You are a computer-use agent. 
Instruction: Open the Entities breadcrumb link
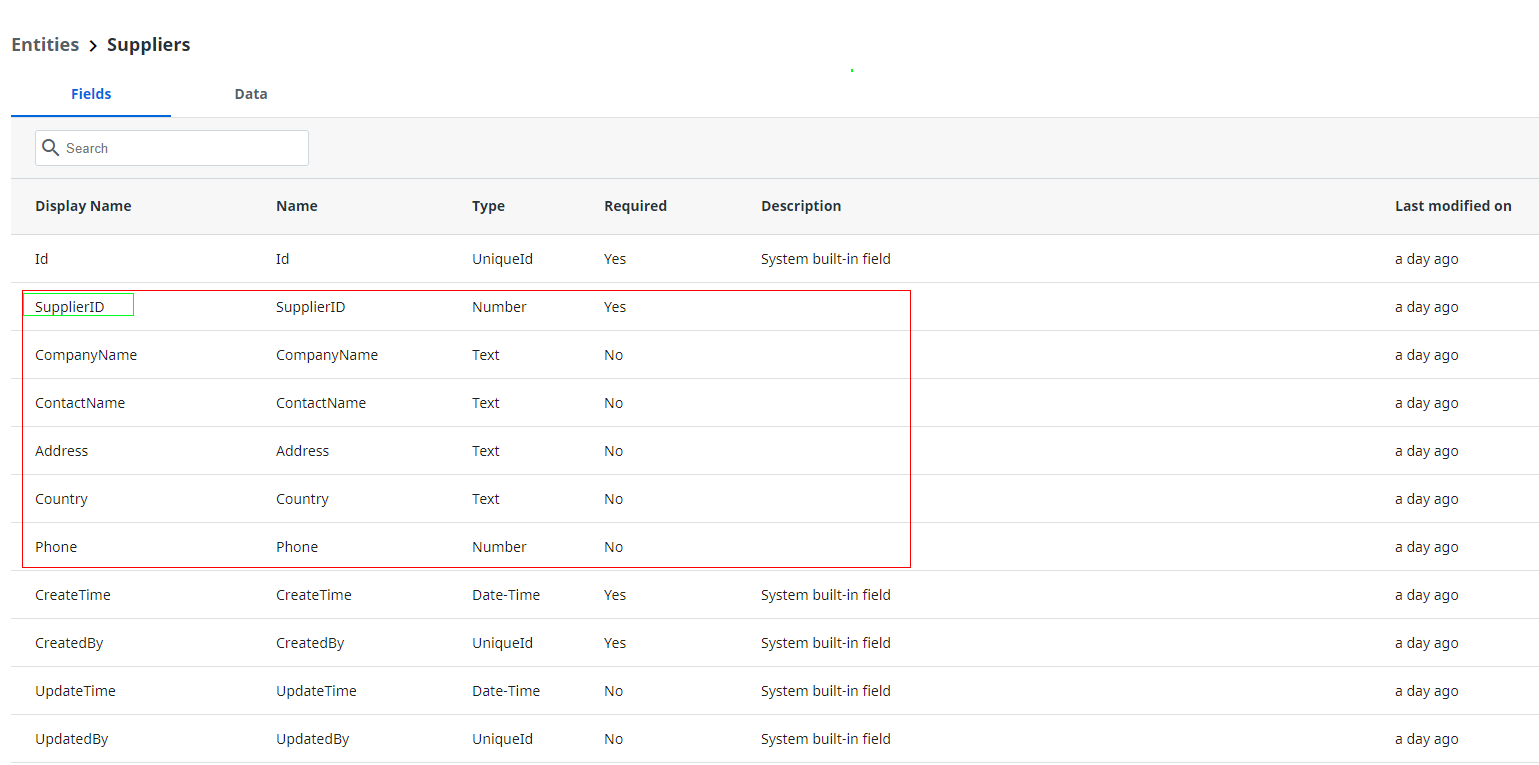click(45, 44)
